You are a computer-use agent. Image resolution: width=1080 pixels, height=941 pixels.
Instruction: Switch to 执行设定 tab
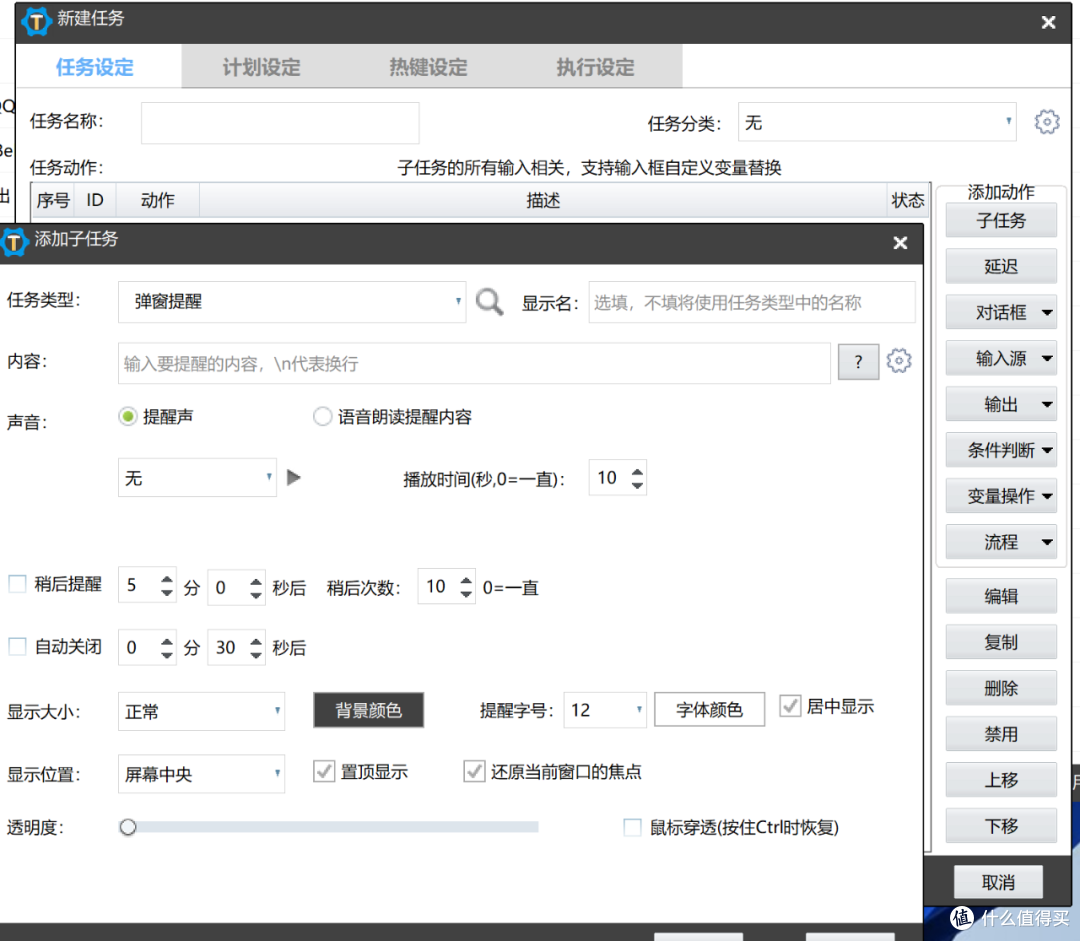595,67
